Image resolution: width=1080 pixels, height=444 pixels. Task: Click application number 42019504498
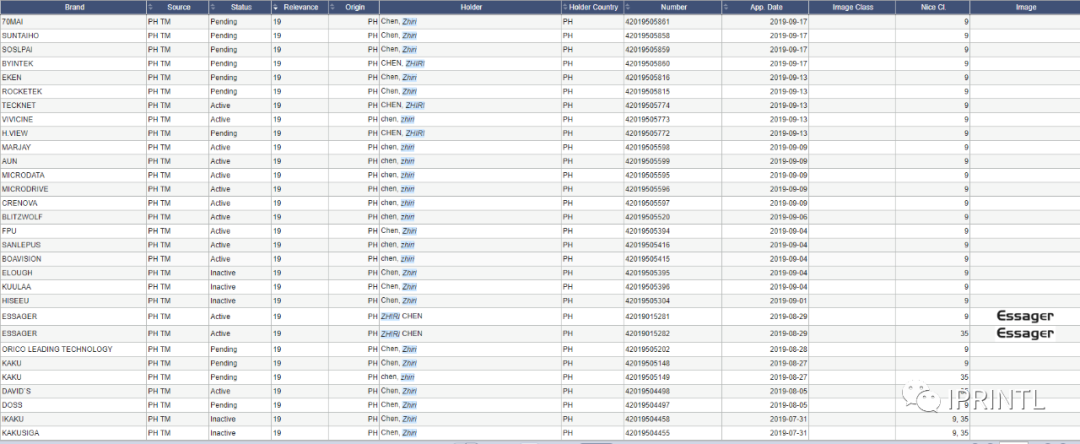[x=647, y=391]
